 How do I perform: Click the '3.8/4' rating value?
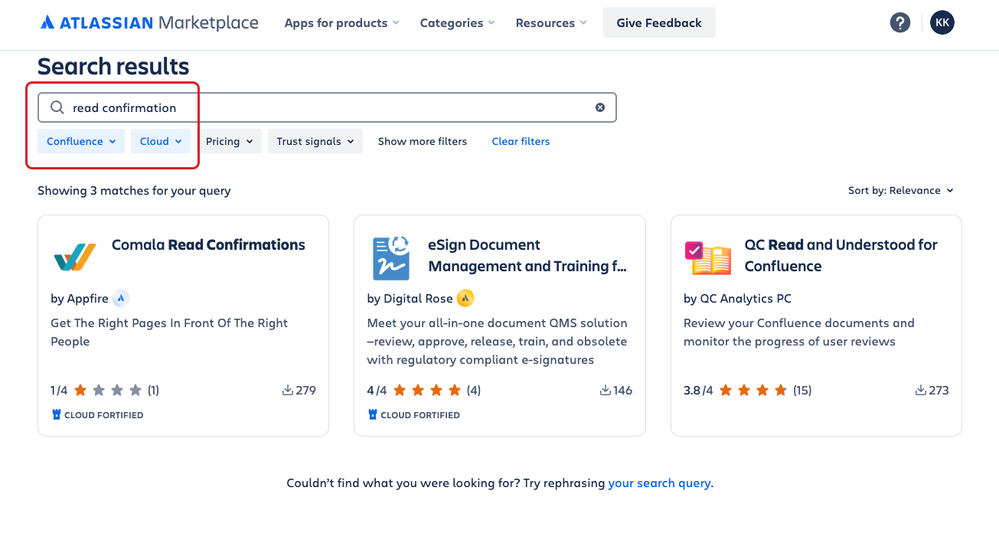[x=698, y=390]
